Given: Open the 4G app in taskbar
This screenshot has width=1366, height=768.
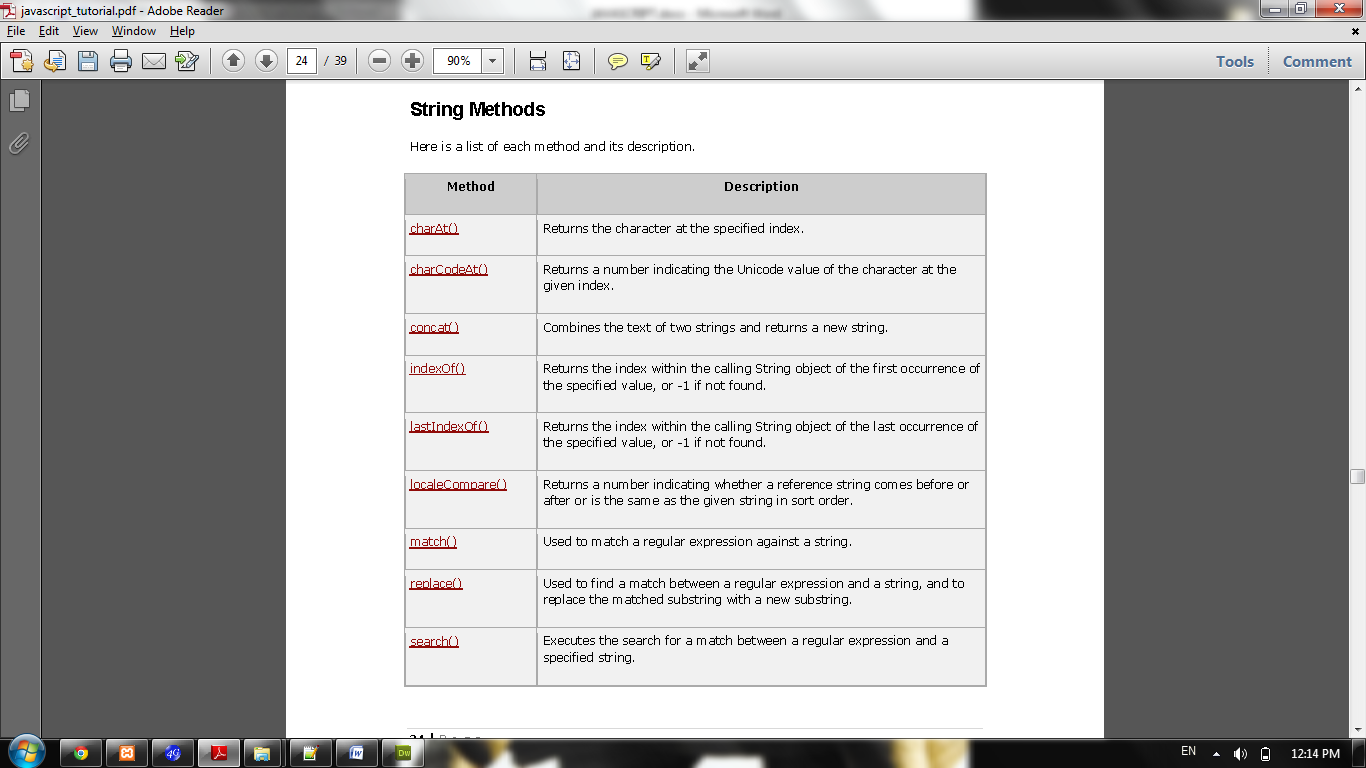Looking at the screenshot, I should 172,753.
